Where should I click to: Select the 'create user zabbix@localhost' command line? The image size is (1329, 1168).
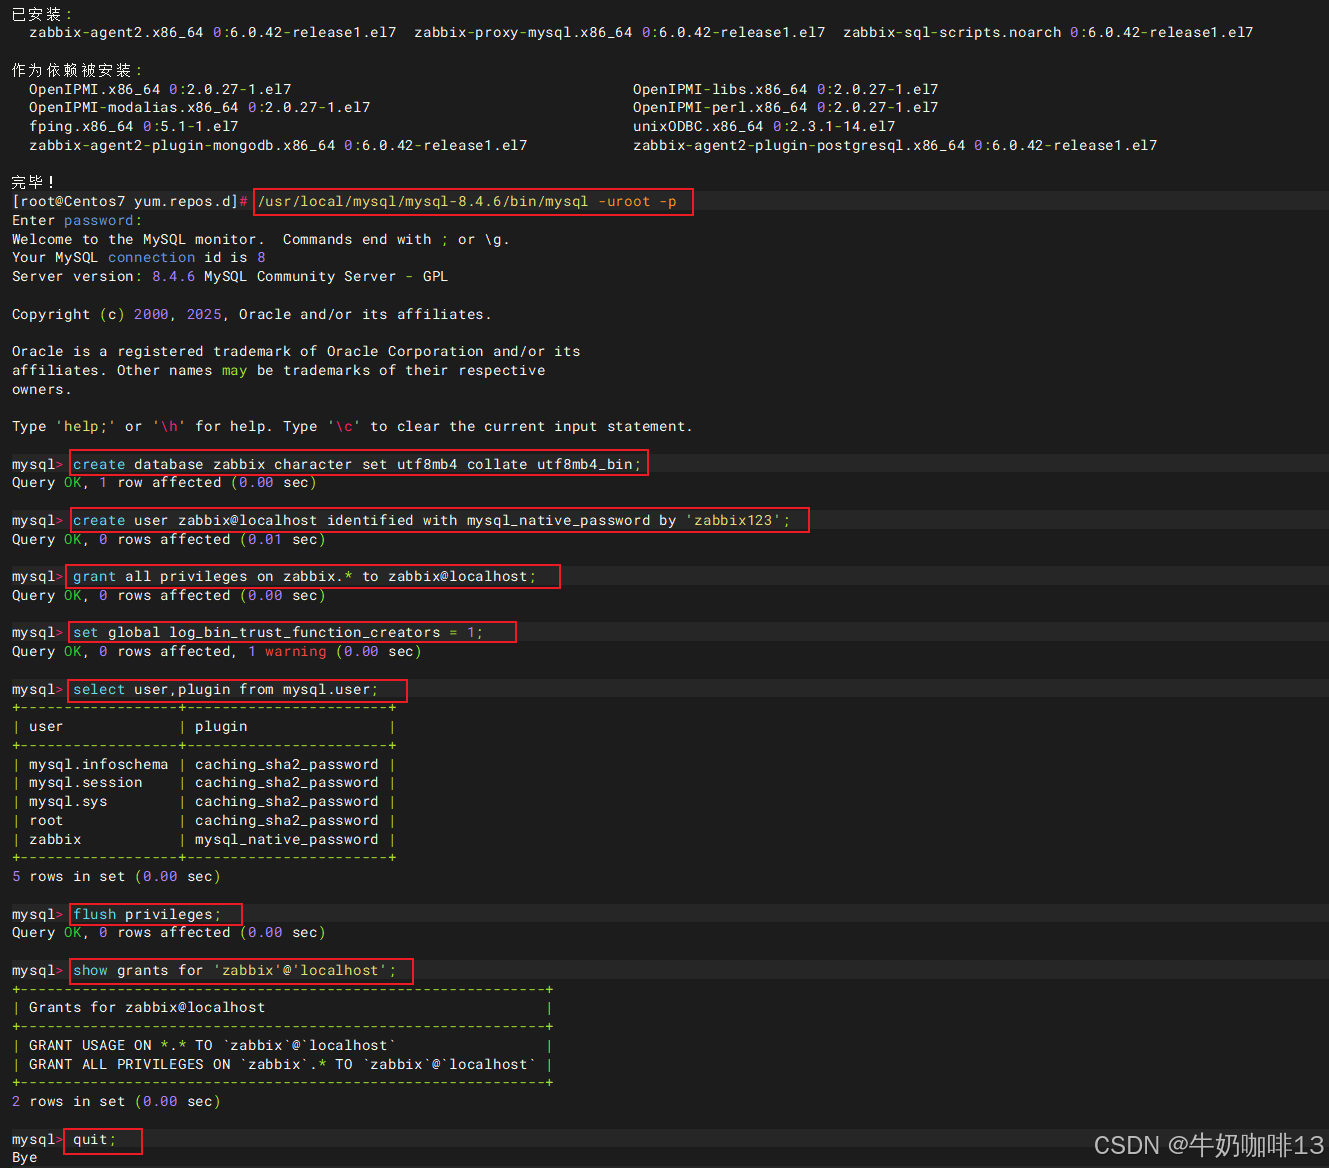point(431,520)
